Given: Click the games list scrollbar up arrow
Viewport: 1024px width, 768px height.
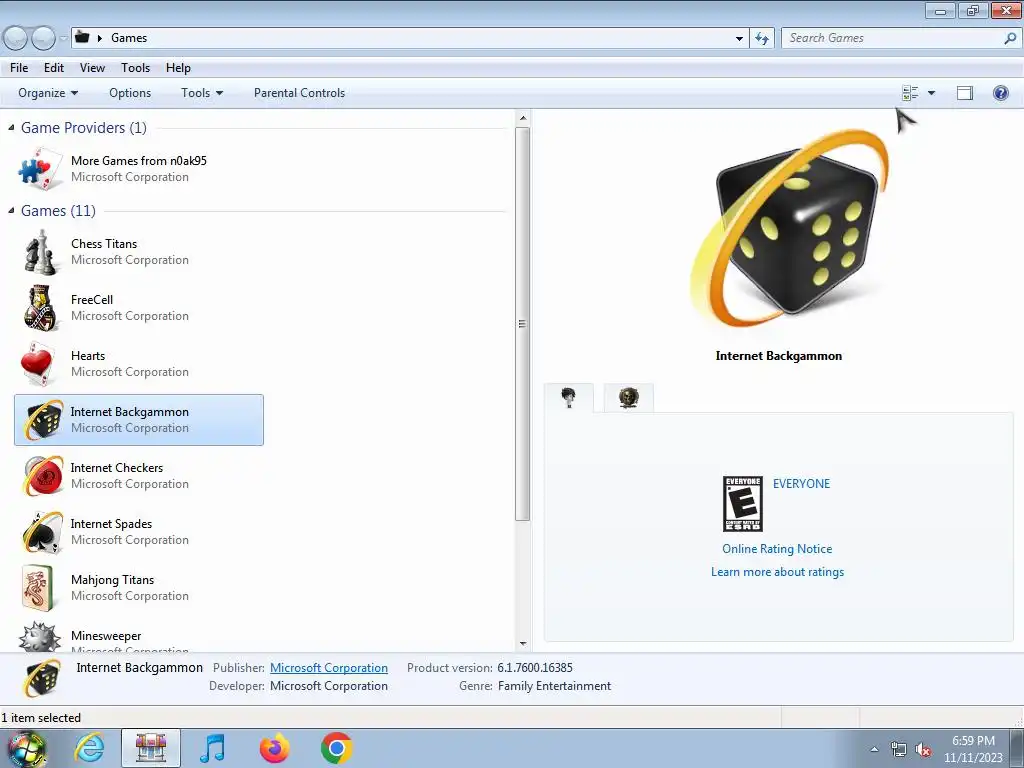Looking at the screenshot, I should click(x=522, y=119).
